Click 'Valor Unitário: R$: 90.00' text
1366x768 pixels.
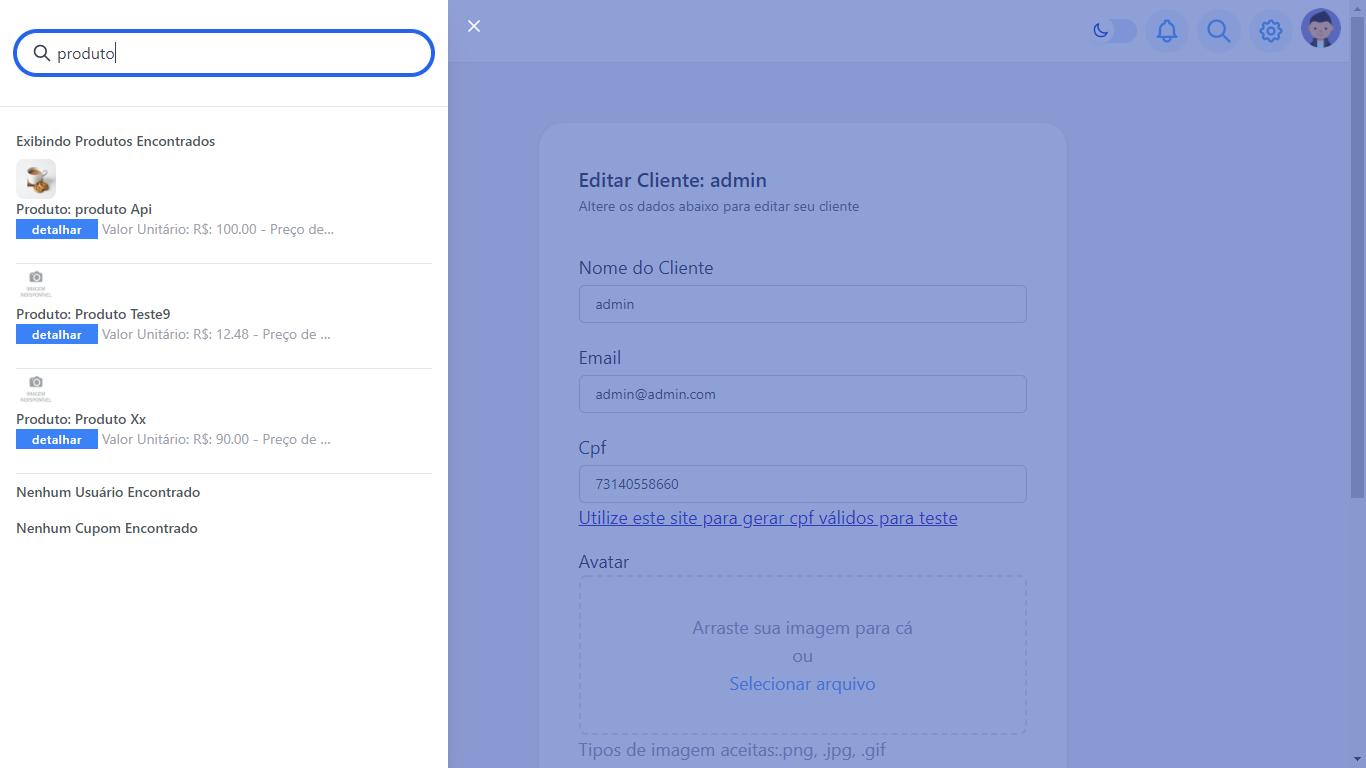175,439
